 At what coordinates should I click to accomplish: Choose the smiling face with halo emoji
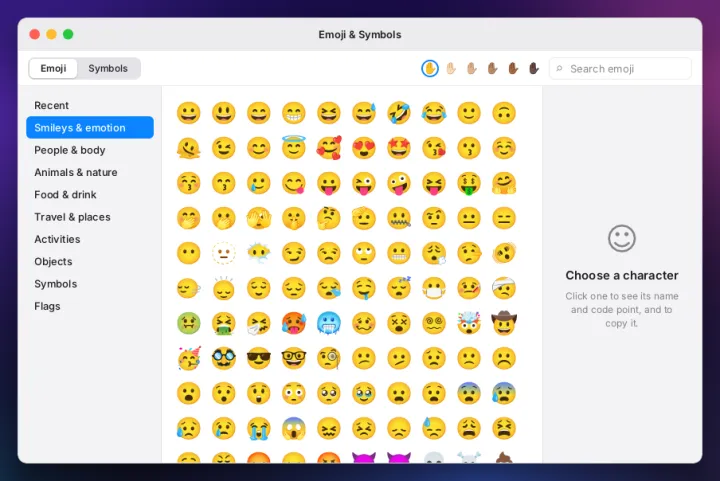pyautogui.click(x=293, y=147)
